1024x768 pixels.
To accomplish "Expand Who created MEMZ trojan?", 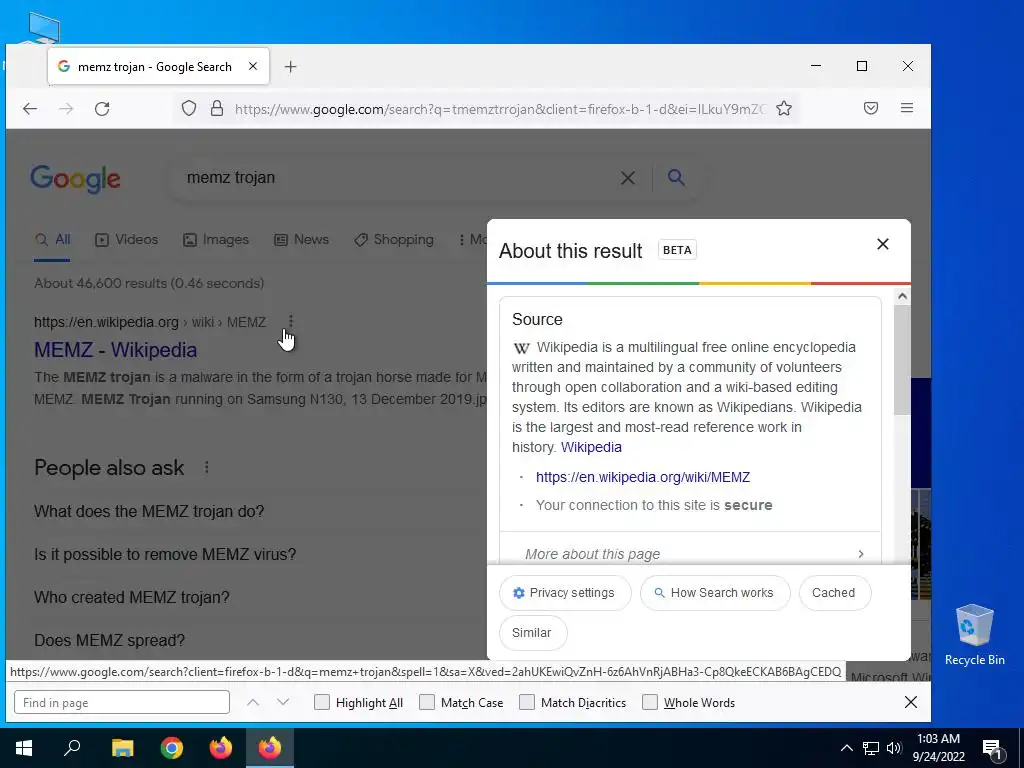I will [x=132, y=598].
